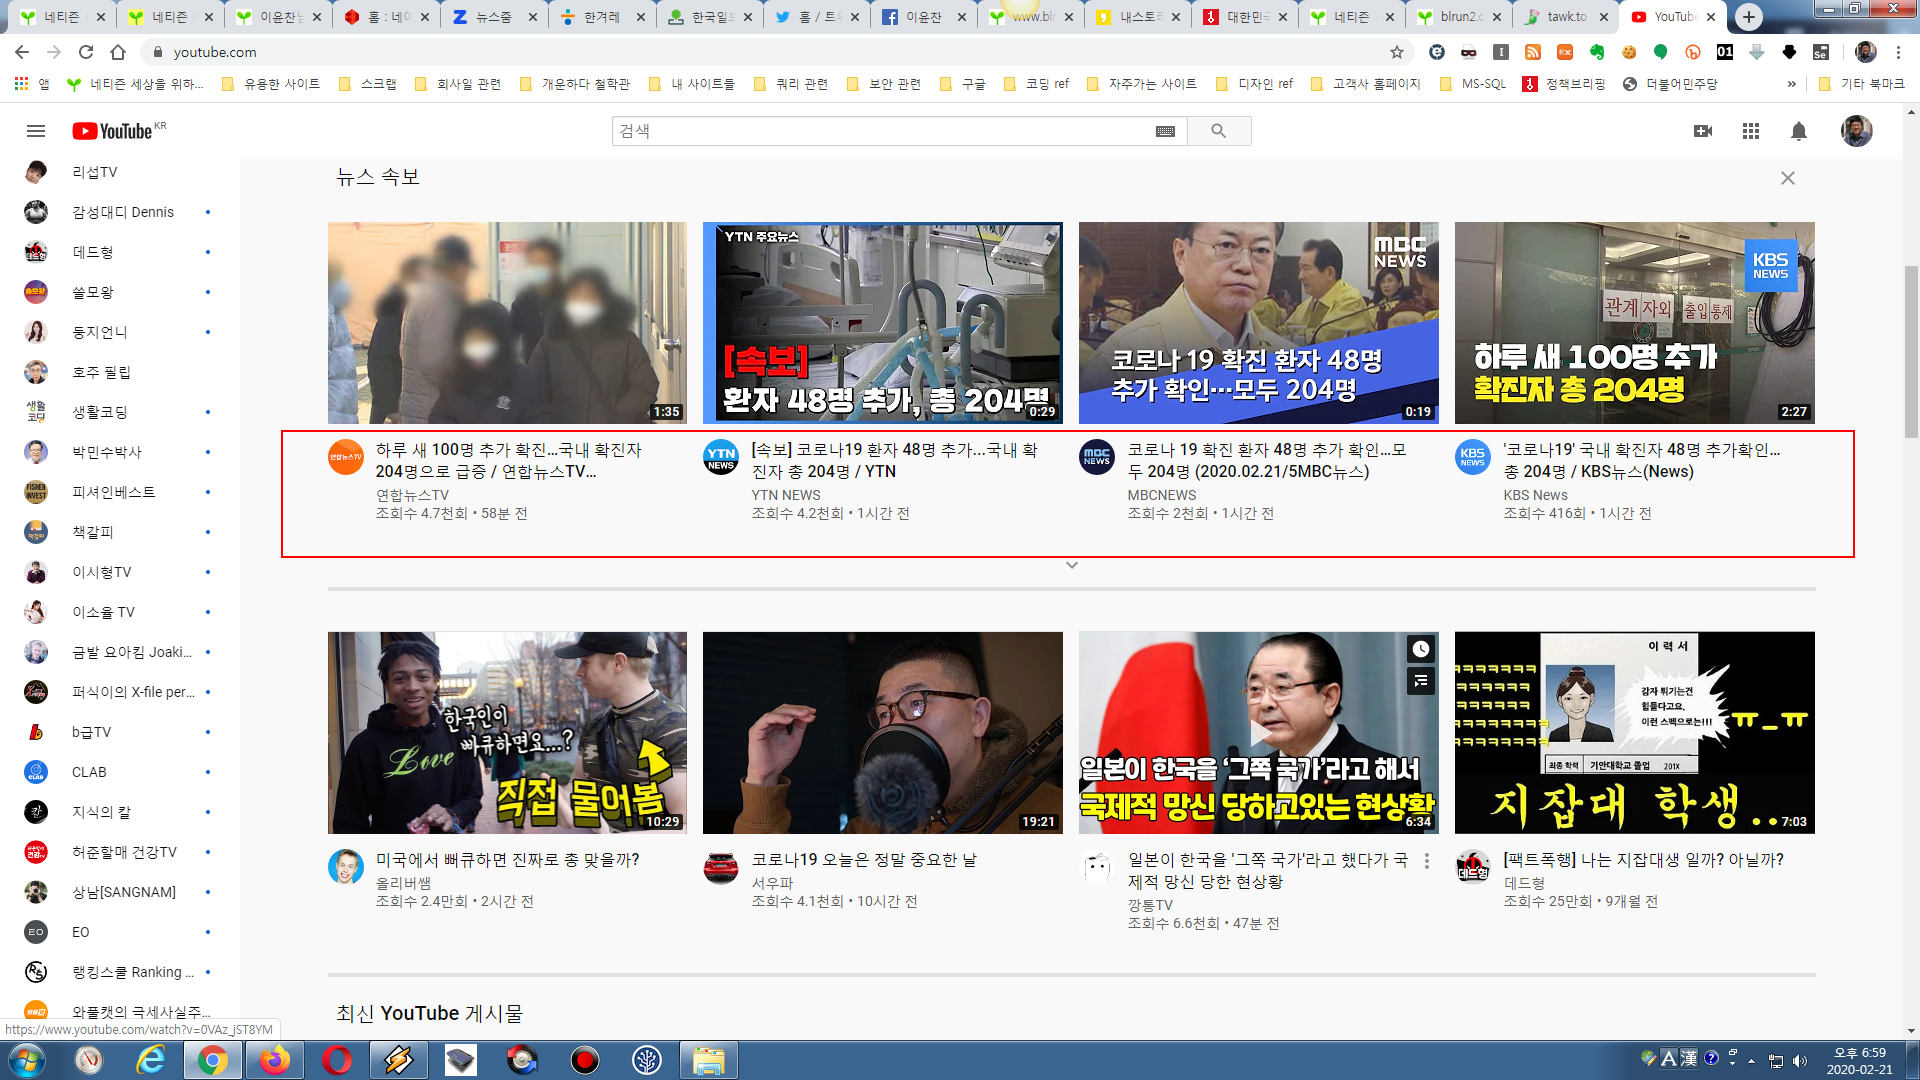The image size is (1920, 1080).
Task: Open the MS-SQL bookmark folder
Action: tap(1473, 84)
